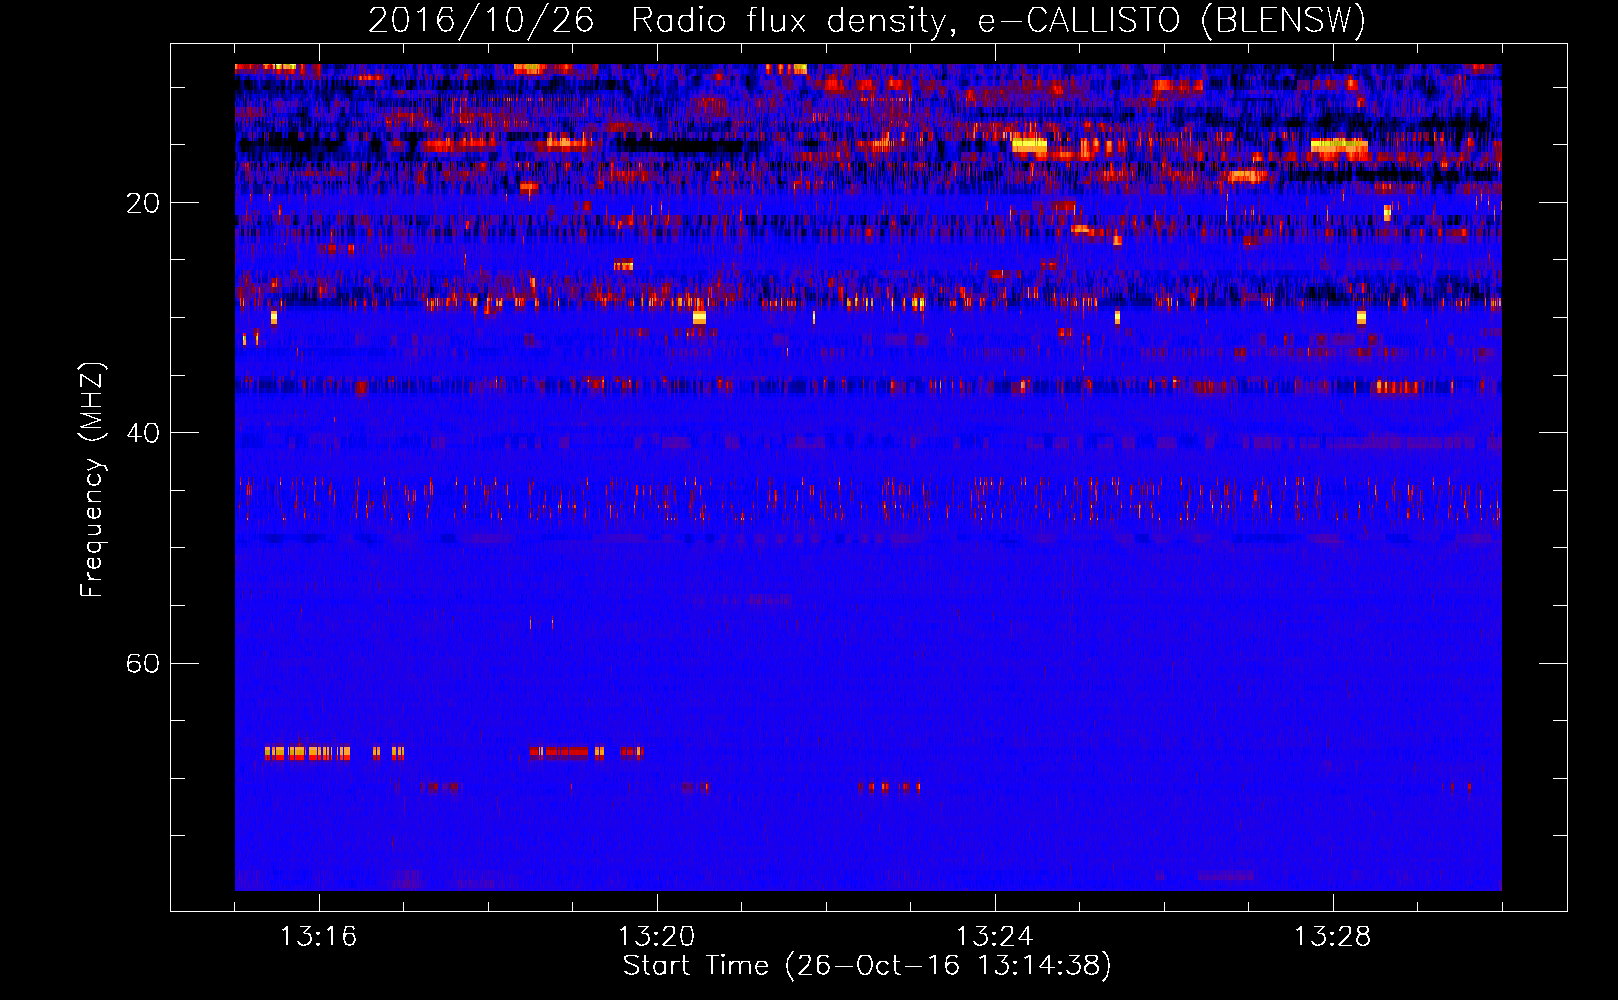Click the "Start Time (26-Oct-16 13:14:38)" x-axis label
Viewport: 1618px width, 1000px height.
pos(867,966)
